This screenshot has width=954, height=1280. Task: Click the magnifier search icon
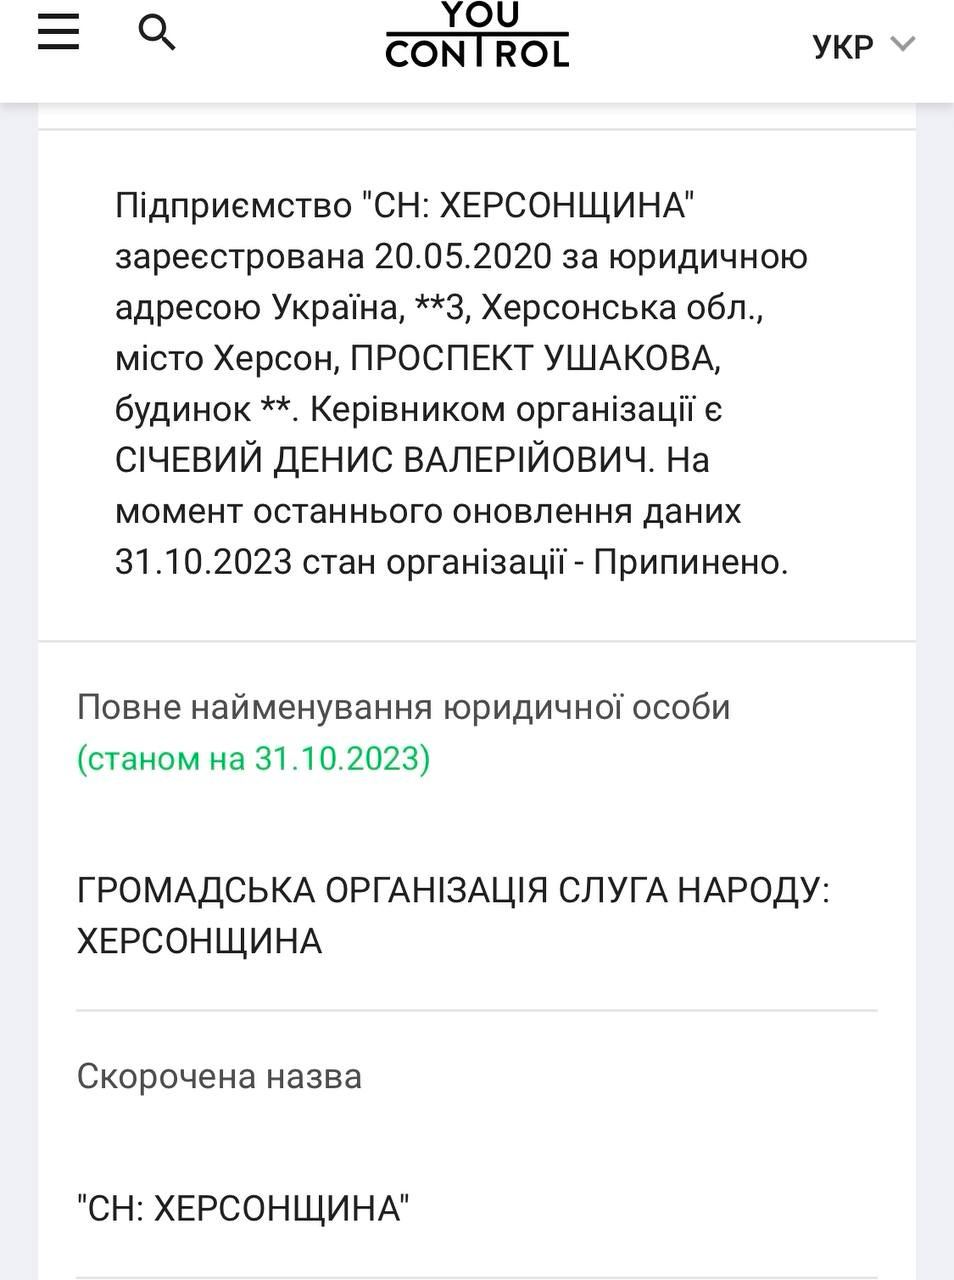pyautogui.click(x=156, y=33)
